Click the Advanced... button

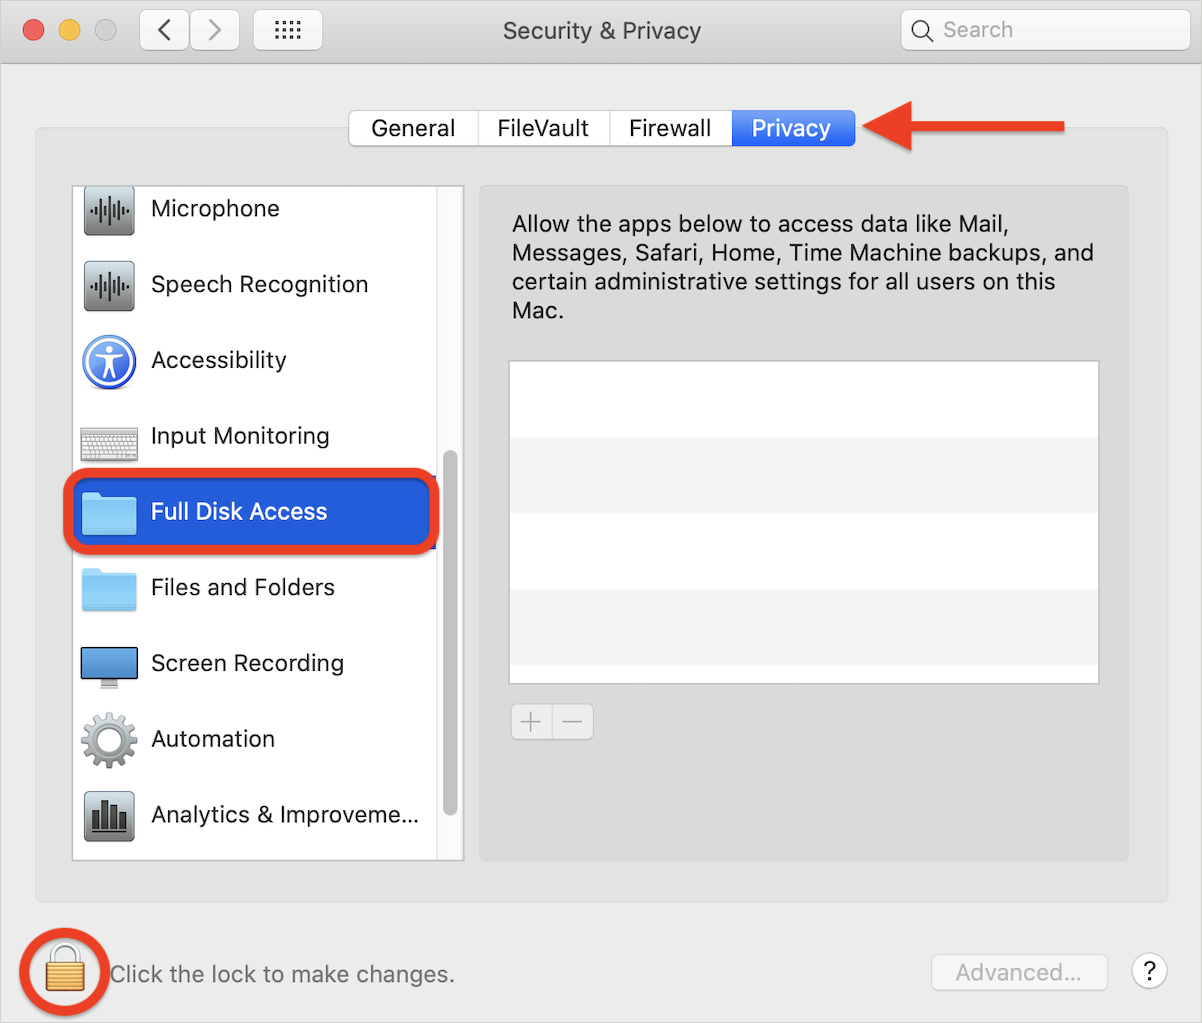[x=1018, y=972]
